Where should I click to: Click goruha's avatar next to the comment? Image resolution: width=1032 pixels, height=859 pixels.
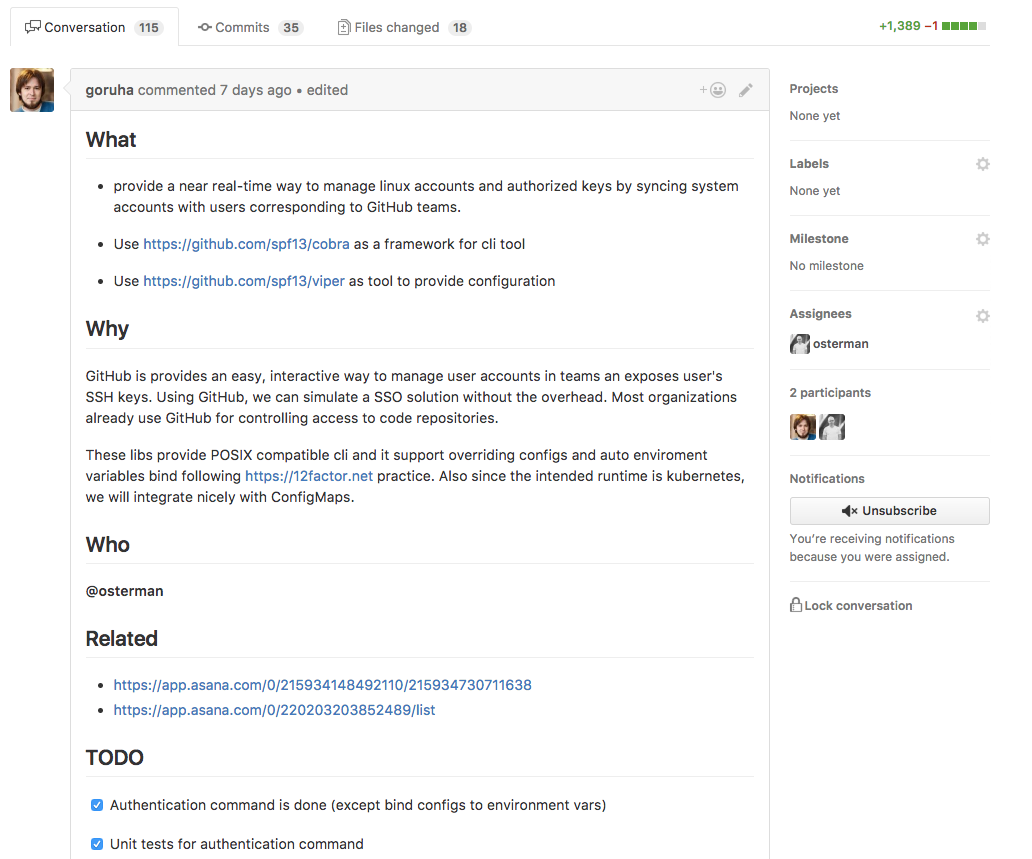pos(32,90)
